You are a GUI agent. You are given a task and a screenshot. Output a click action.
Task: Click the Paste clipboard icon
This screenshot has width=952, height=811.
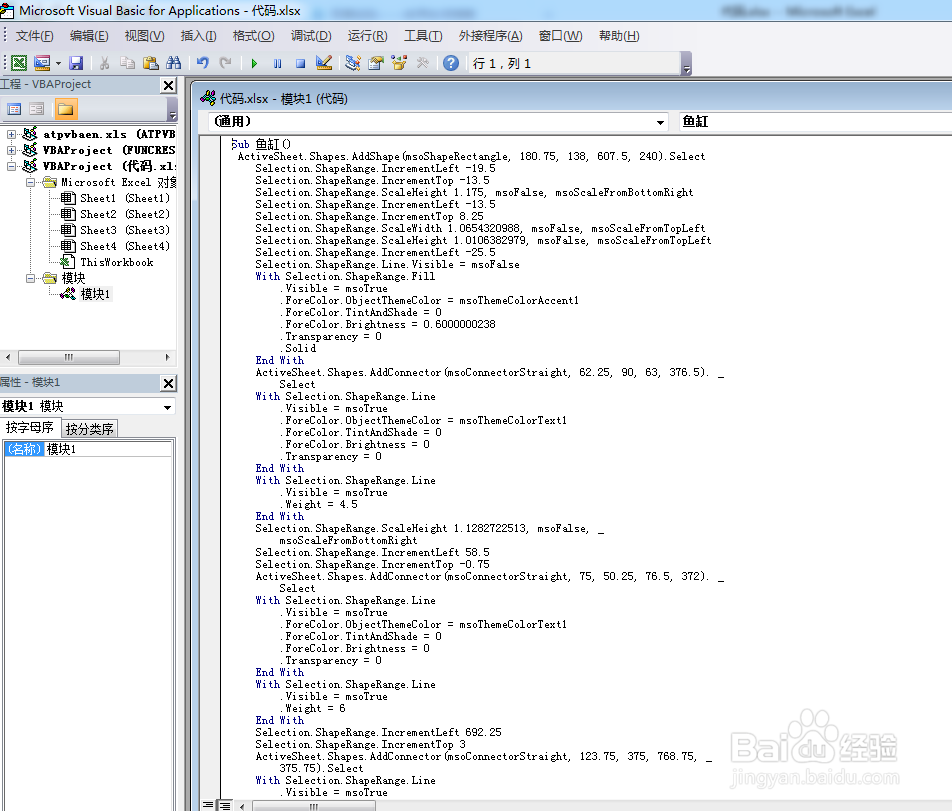(151, 63)
